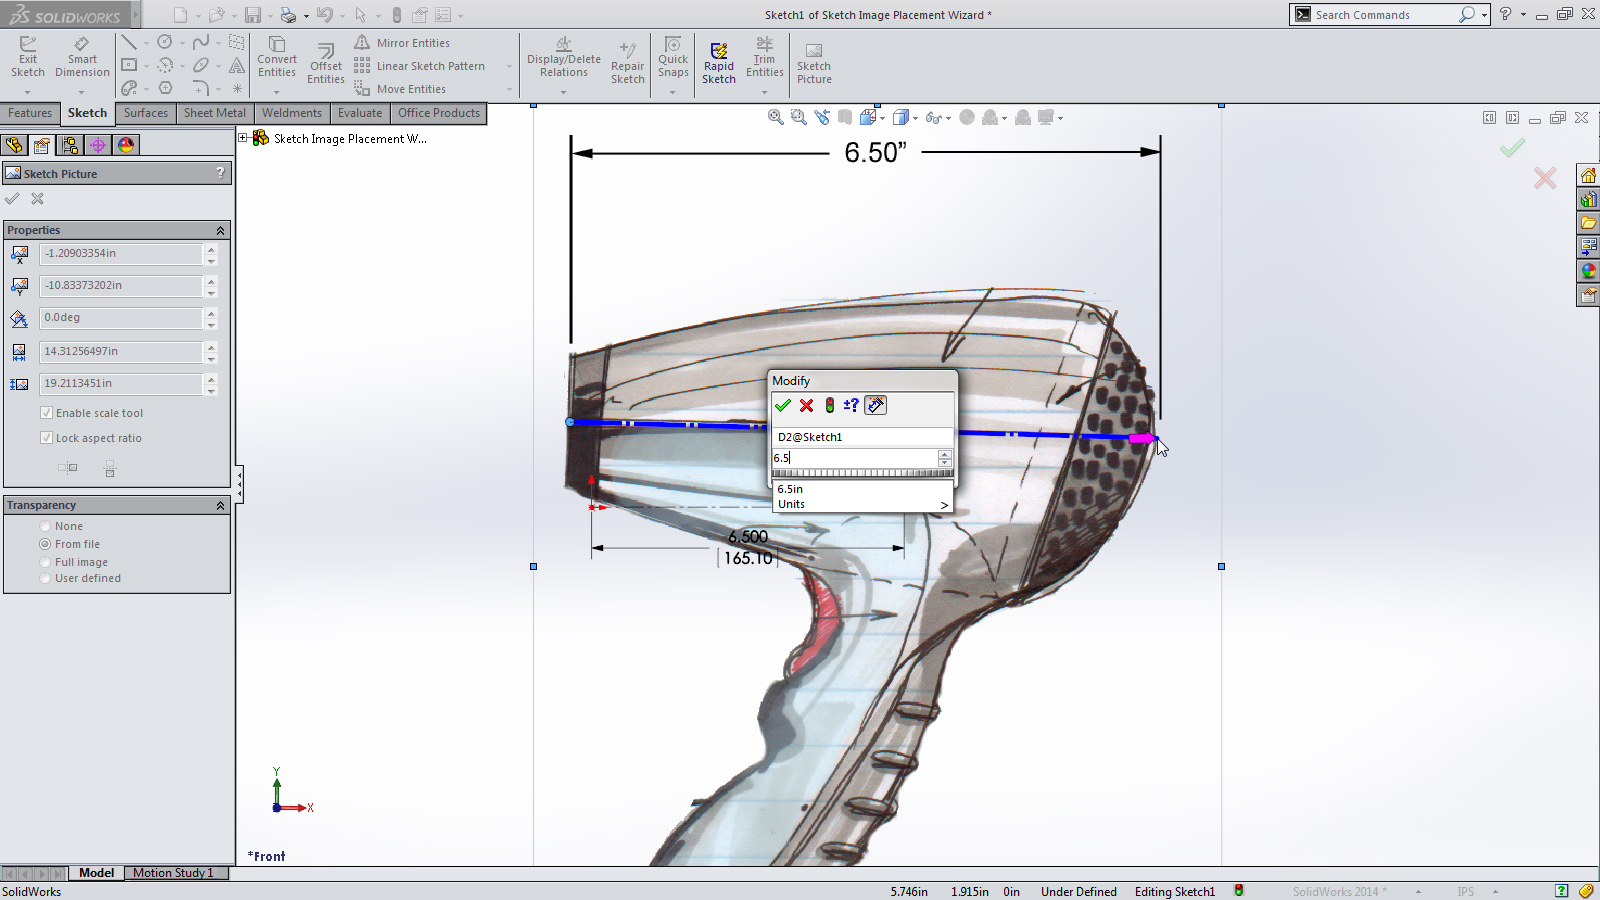Open Sketch Picture help via question mark
The width and height of the screenshot is (1600, 900).
pos(219,173)
